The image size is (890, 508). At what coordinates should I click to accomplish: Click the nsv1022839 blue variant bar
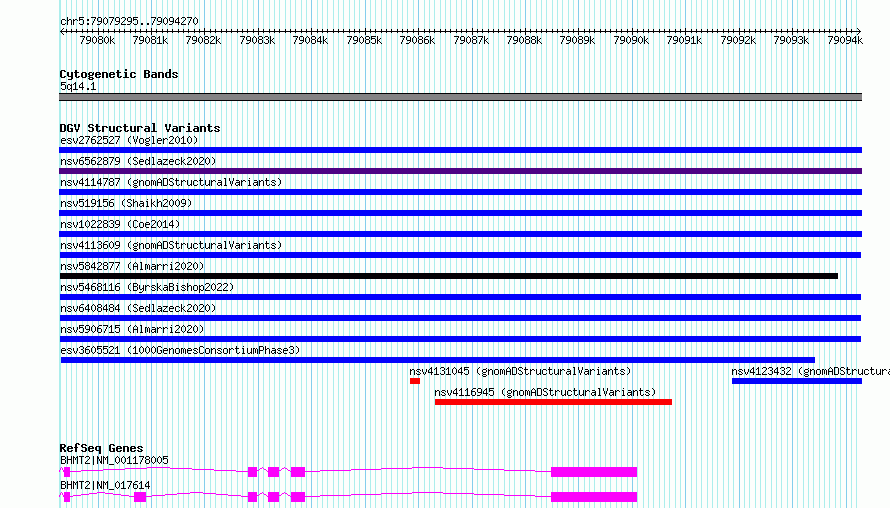[x=460, y=234]
